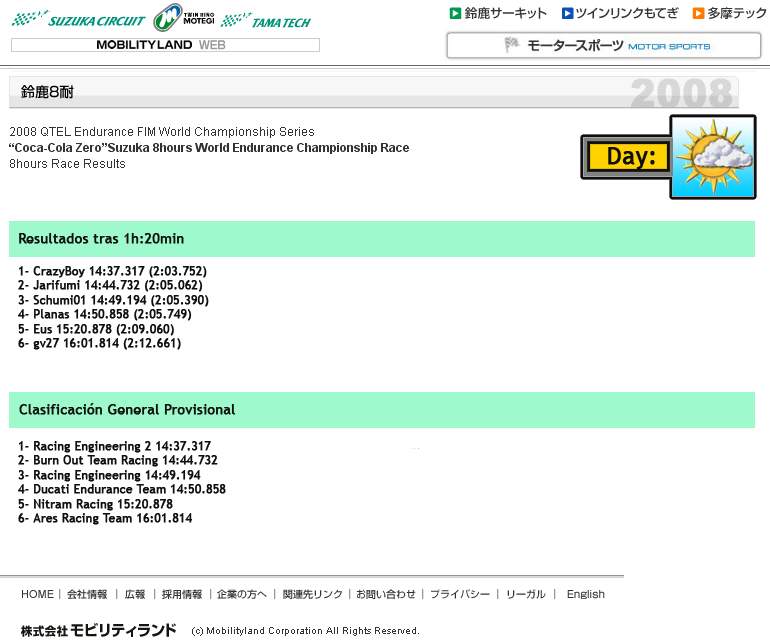Open the 関連先リンク footer link

(312, 594)
